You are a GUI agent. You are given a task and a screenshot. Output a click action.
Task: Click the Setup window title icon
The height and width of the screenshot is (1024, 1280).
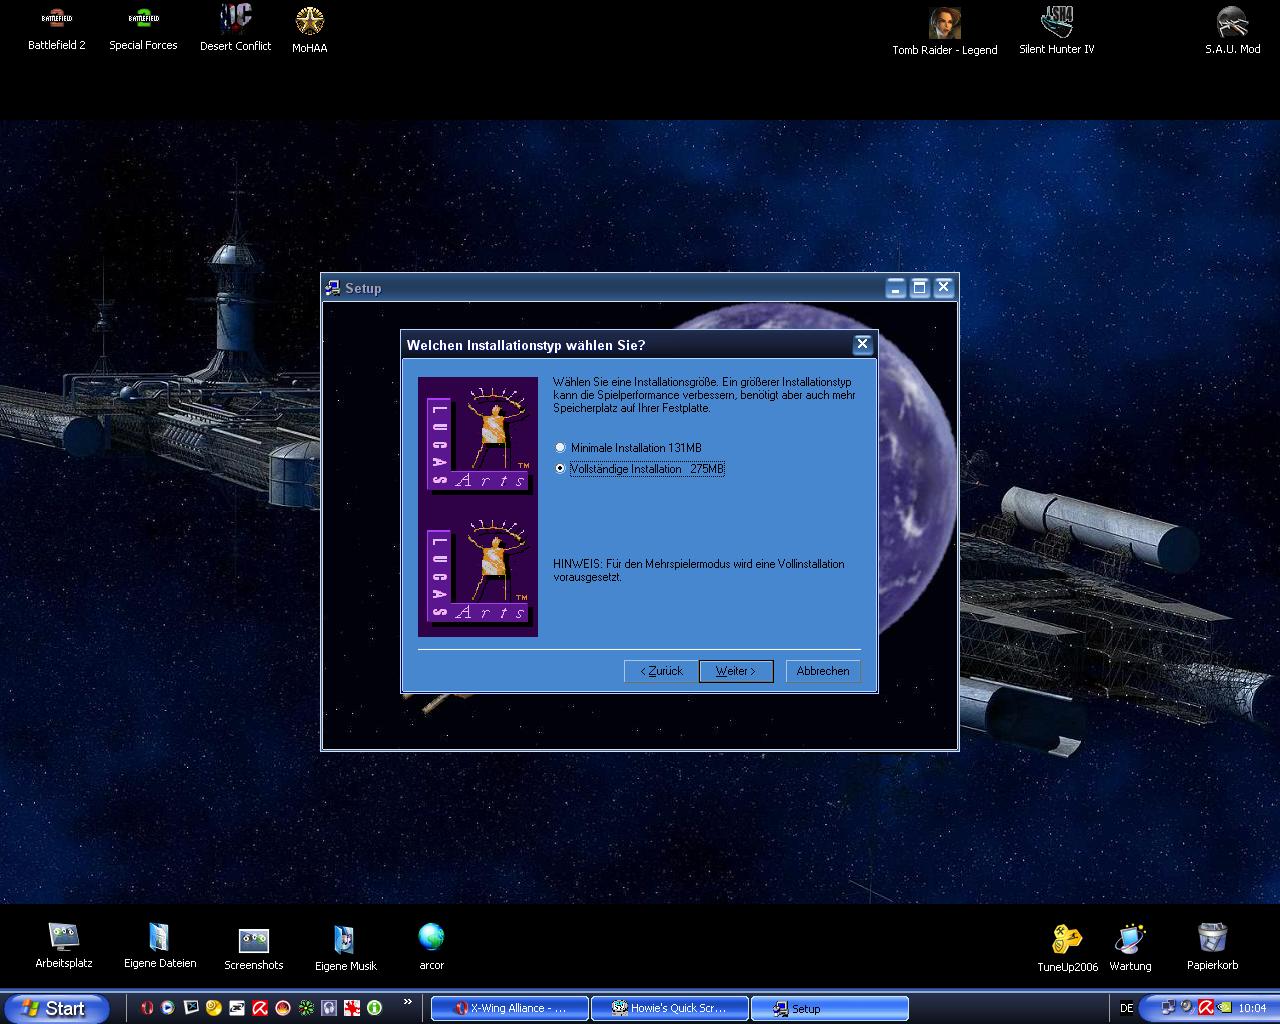click(x=333, y=288)
